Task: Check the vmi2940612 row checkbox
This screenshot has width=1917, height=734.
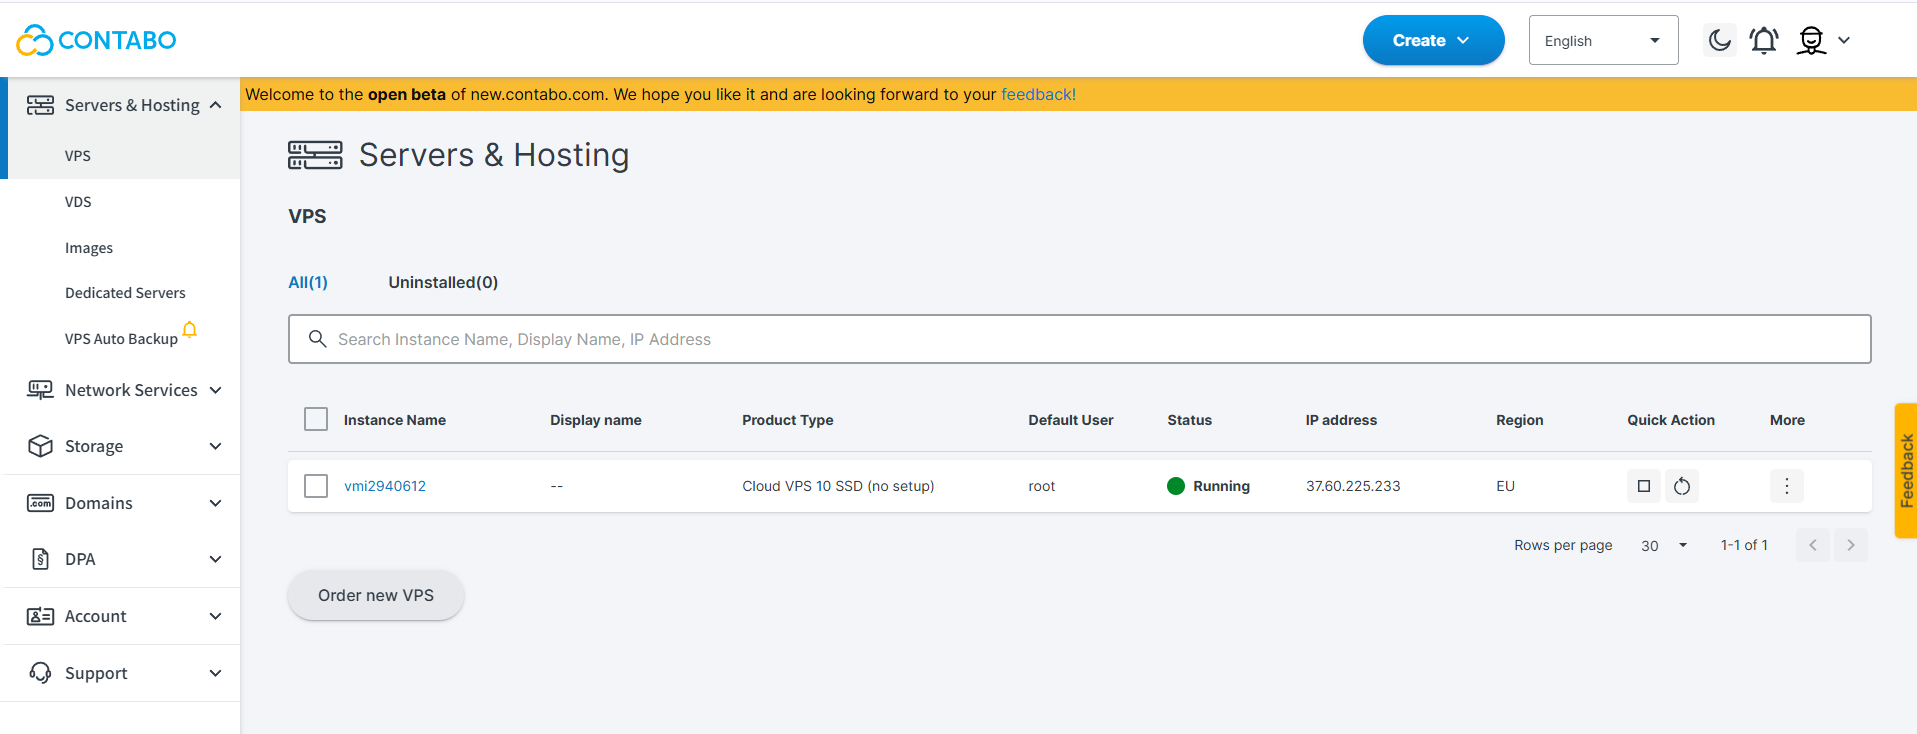Action: coord(316,486)
